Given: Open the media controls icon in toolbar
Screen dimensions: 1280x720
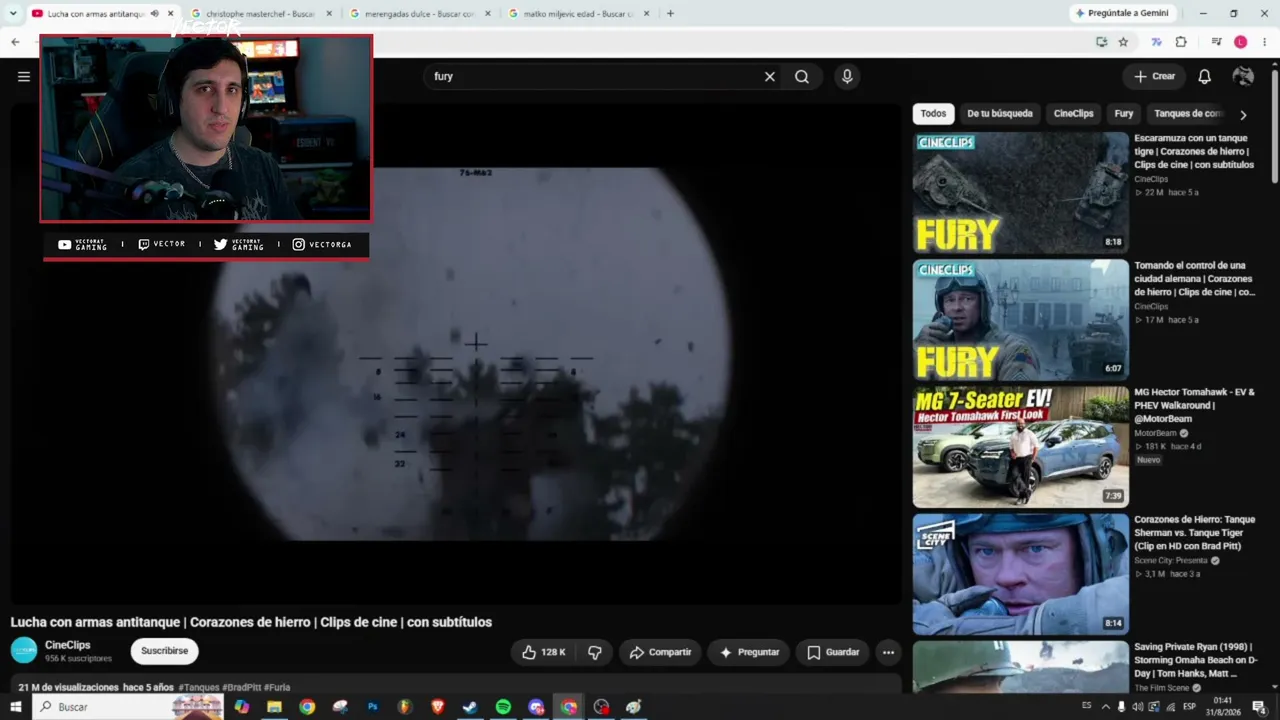Looking at the screenshot, I should click(x=1216, y=42).
